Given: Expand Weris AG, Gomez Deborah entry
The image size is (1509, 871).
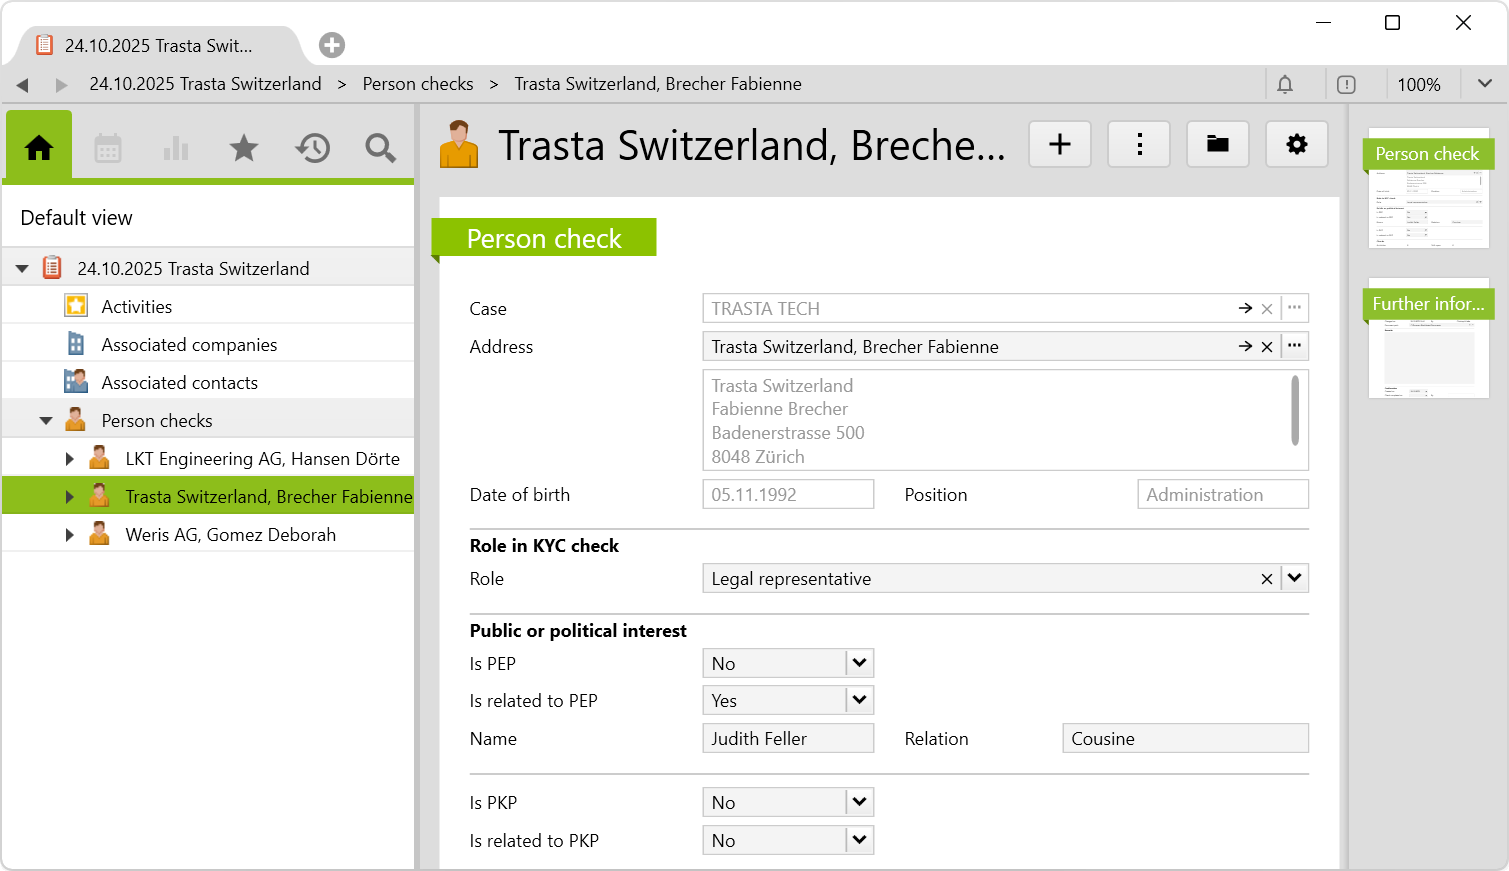Looking at the screenshot, I should pyautogui.click(x=69, y=535).
